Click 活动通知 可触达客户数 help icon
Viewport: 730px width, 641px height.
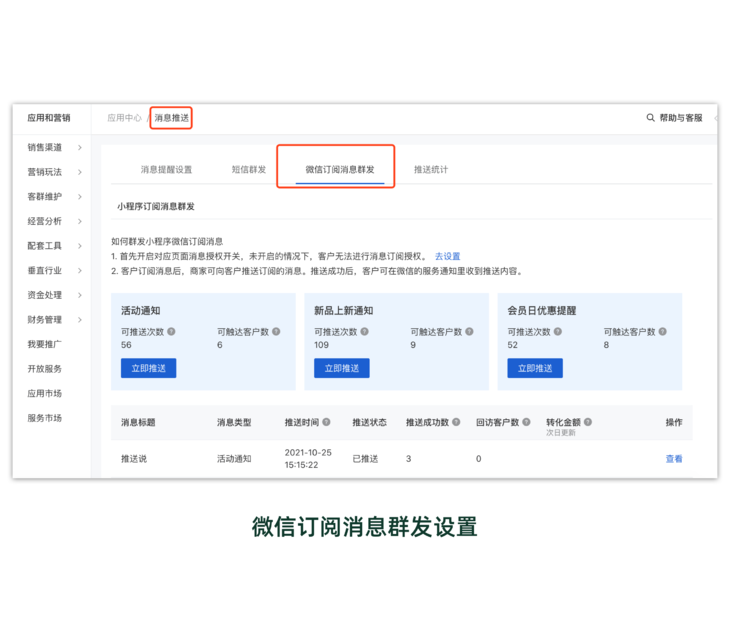tap(276, 331)
